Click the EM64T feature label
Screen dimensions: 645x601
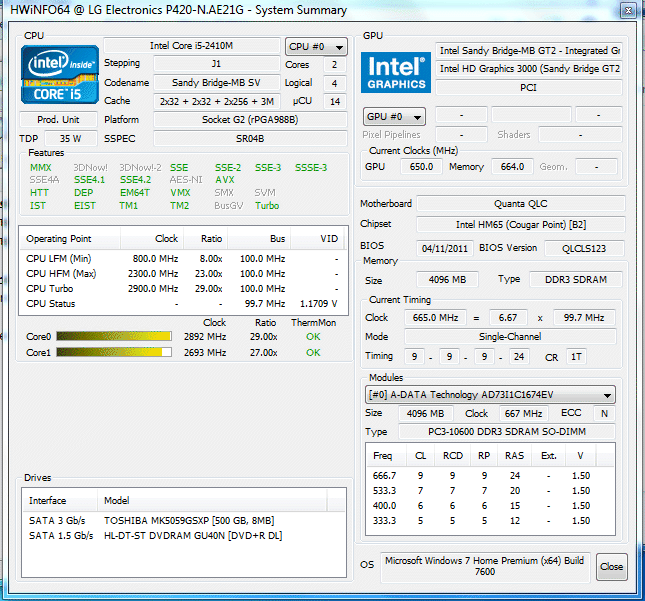click(x=135, y=193)
